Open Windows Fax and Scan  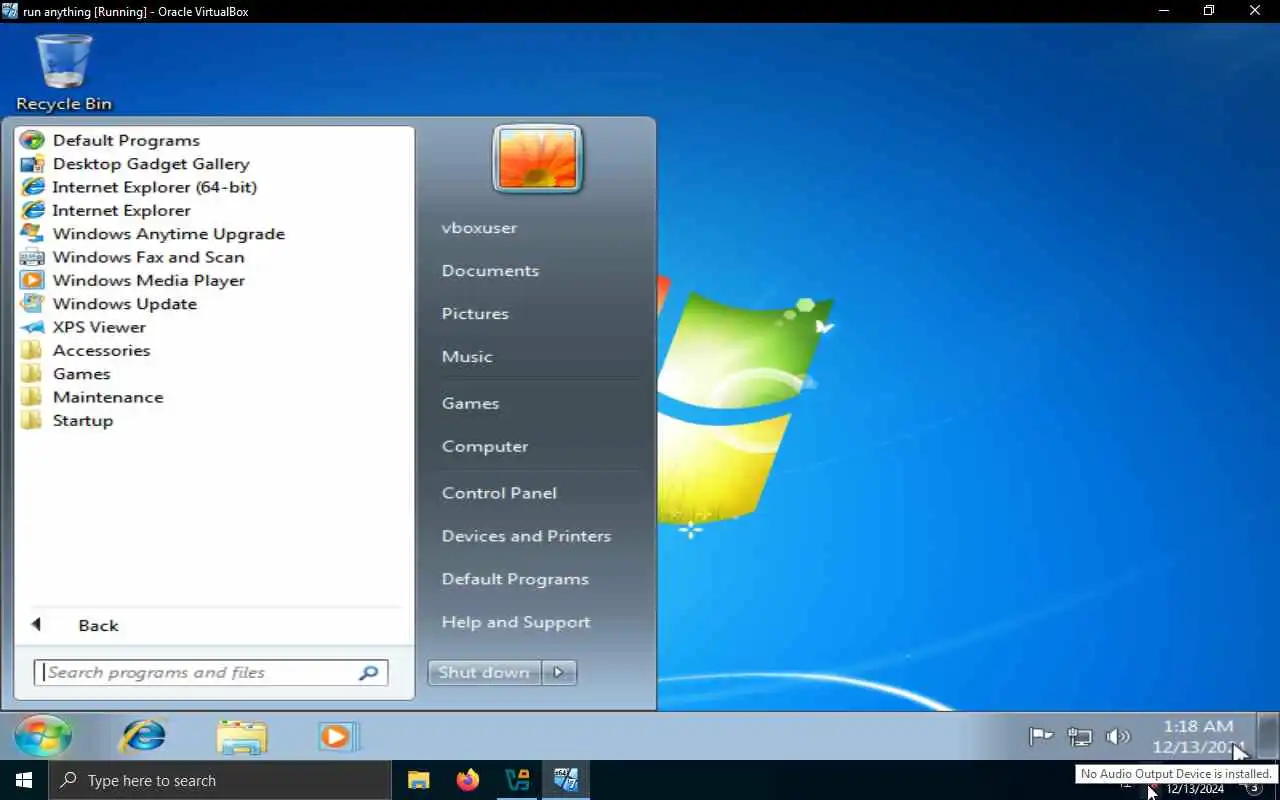coord(132,257)
